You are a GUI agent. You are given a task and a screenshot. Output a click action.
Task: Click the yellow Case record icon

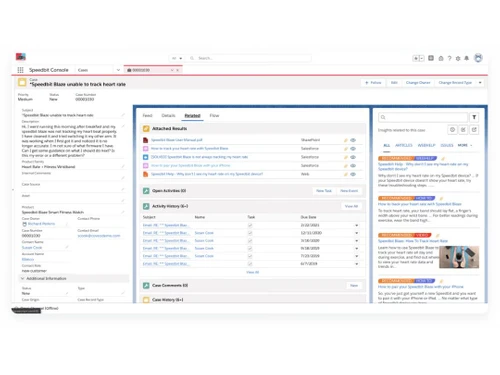click(22, 82)
